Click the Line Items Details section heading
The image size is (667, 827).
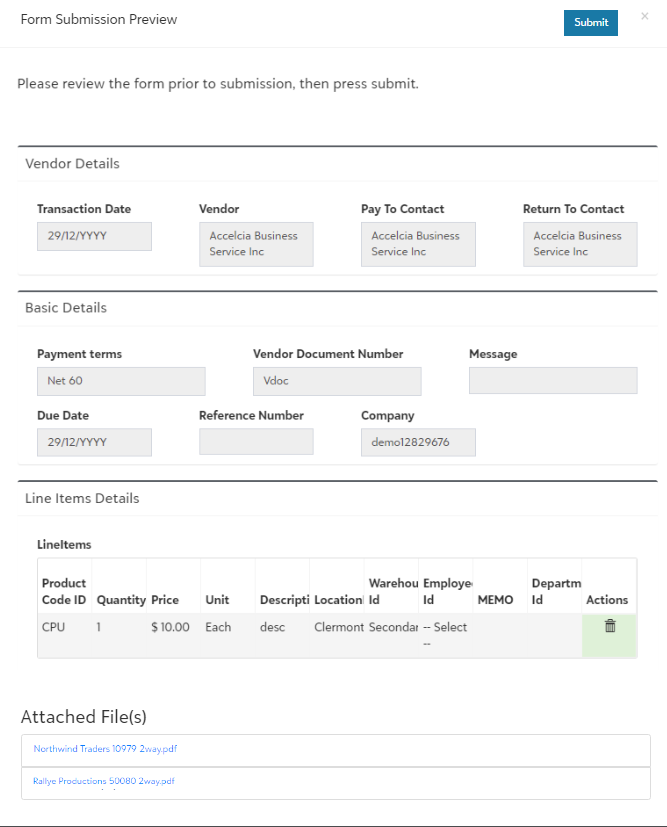click(82, 498)
